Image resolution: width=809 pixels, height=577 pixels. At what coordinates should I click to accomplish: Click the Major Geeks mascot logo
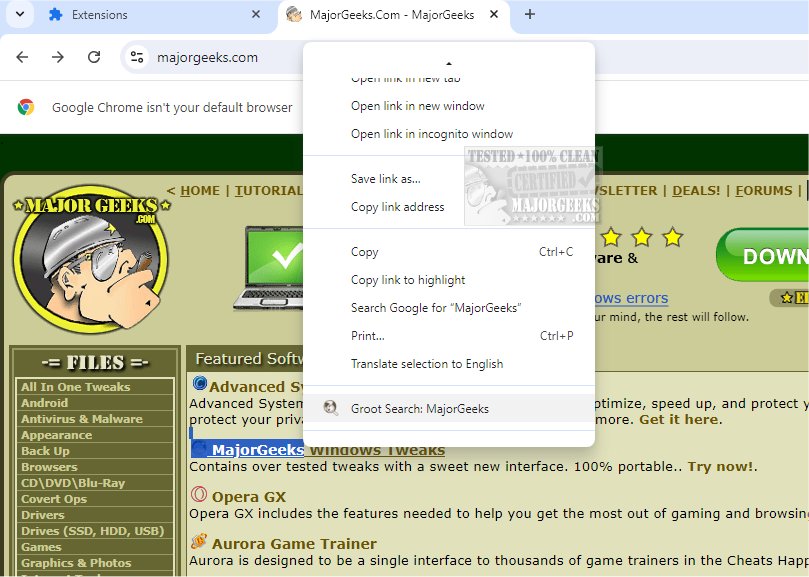click(x=91, y=261)
